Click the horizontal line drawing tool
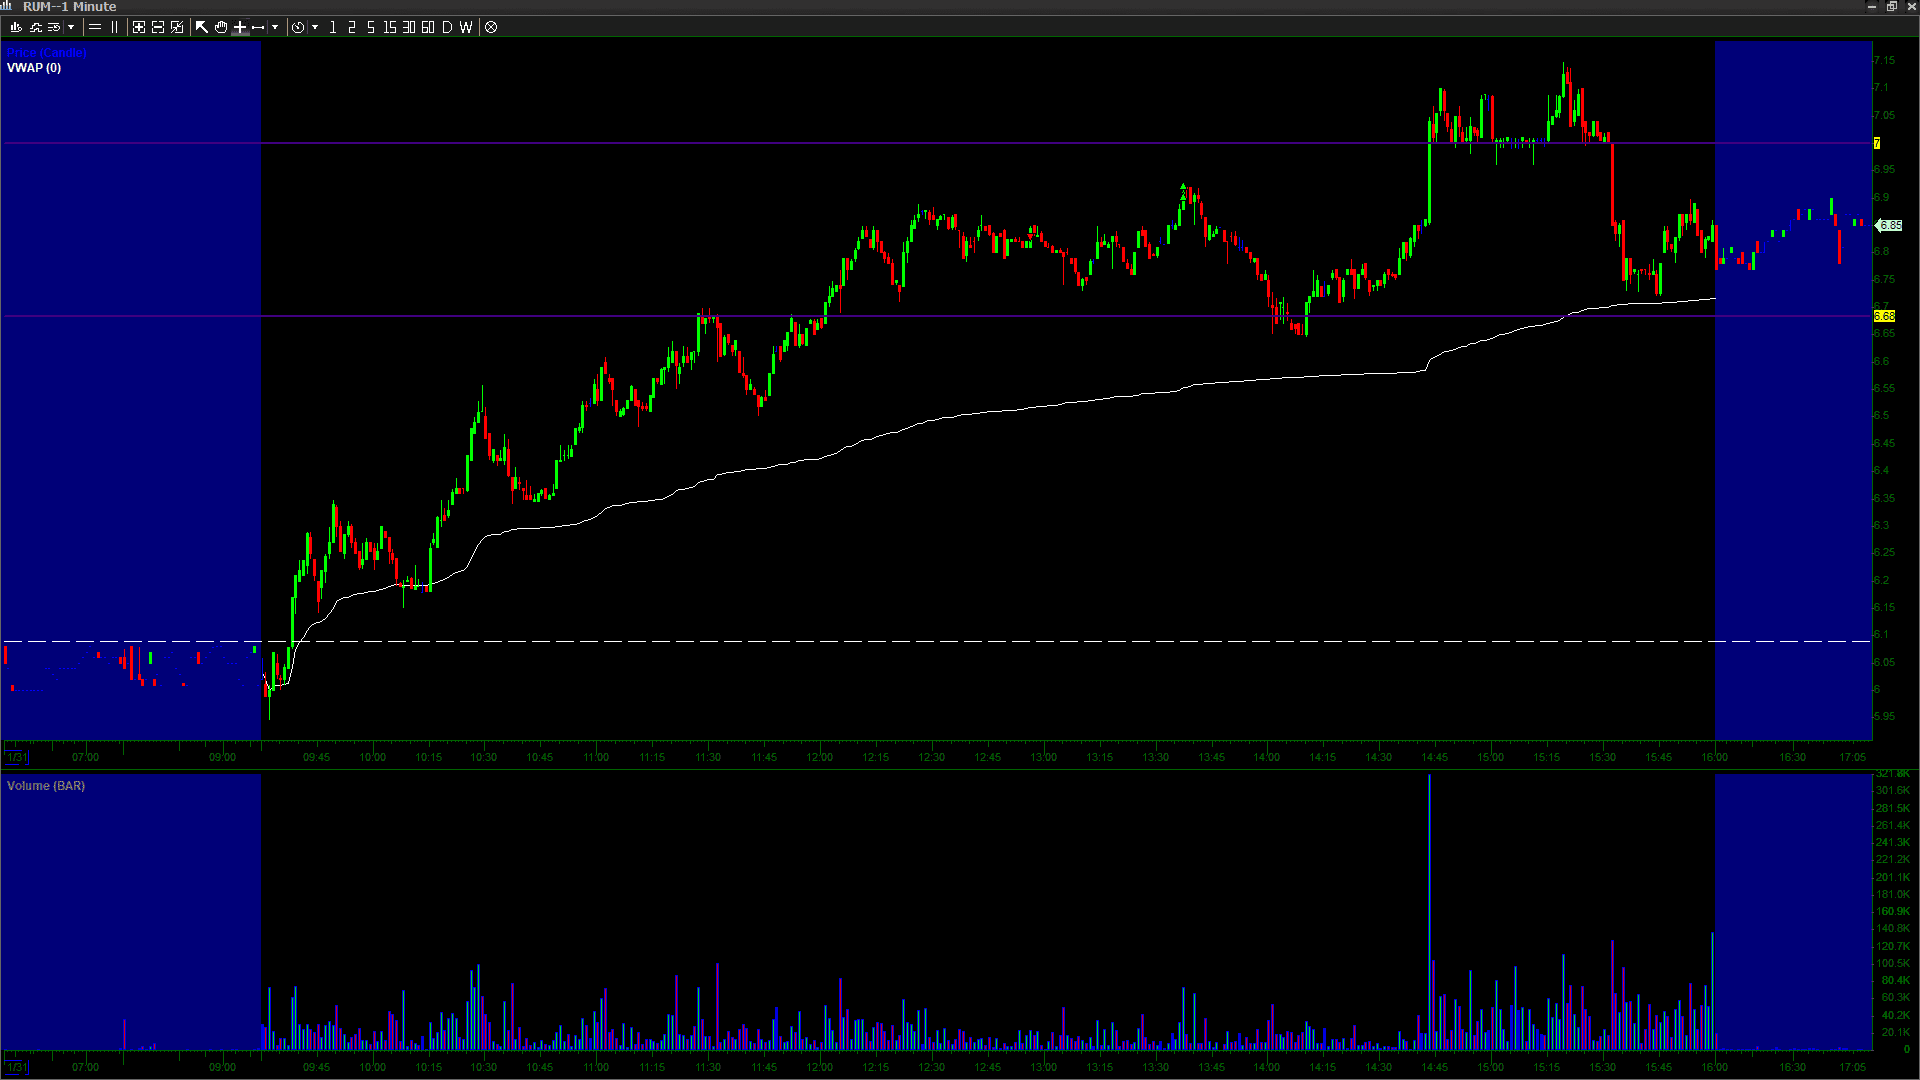Screen dimensions: 1920x1080 (95, 27)
